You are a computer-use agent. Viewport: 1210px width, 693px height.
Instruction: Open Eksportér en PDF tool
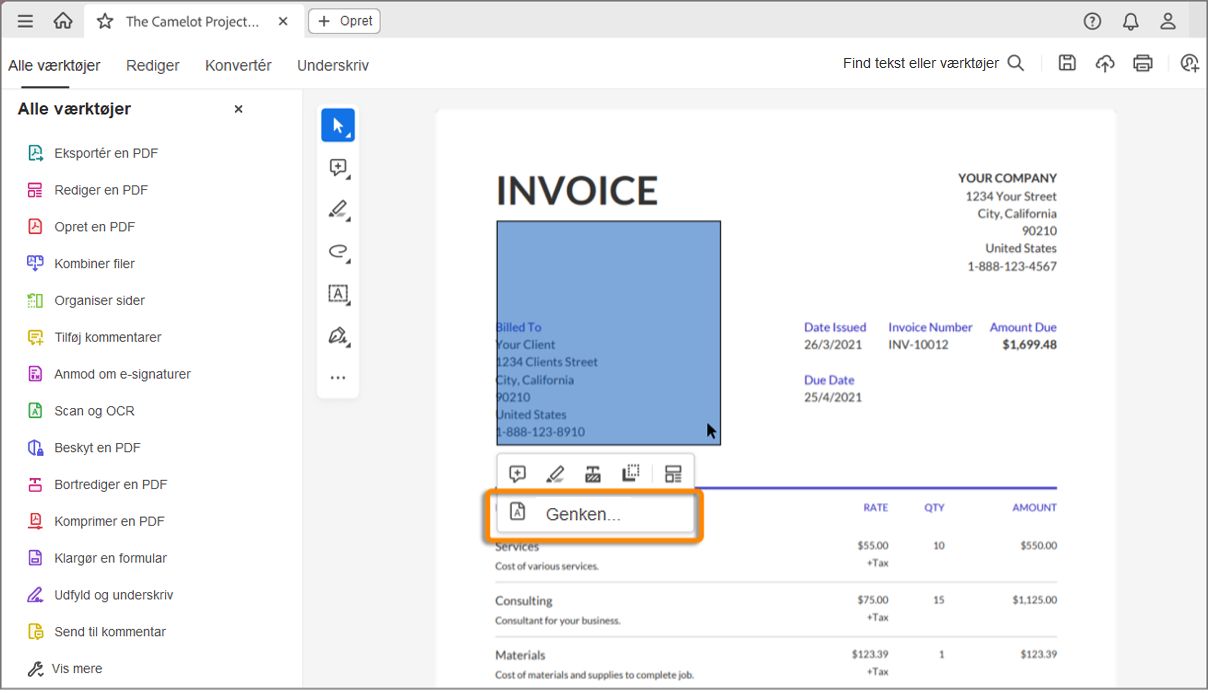pos(105,153)
